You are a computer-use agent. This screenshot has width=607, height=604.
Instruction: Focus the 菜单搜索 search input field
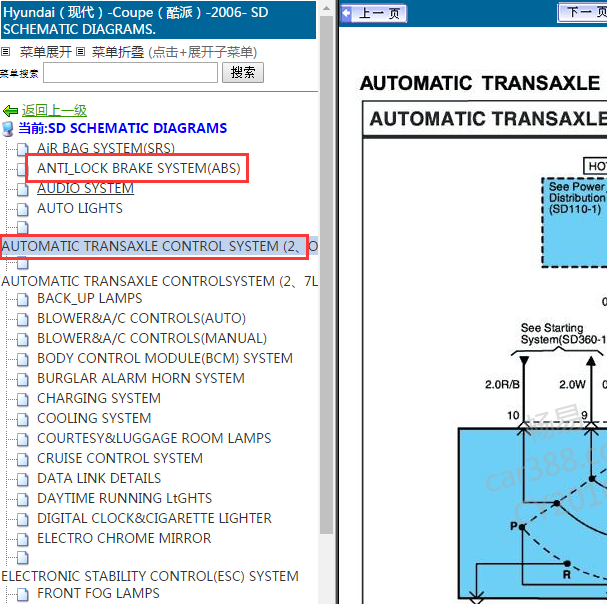pos(130,73)
